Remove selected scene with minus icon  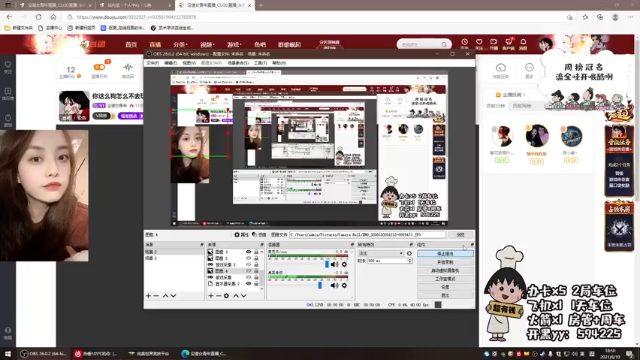(156, 296)
